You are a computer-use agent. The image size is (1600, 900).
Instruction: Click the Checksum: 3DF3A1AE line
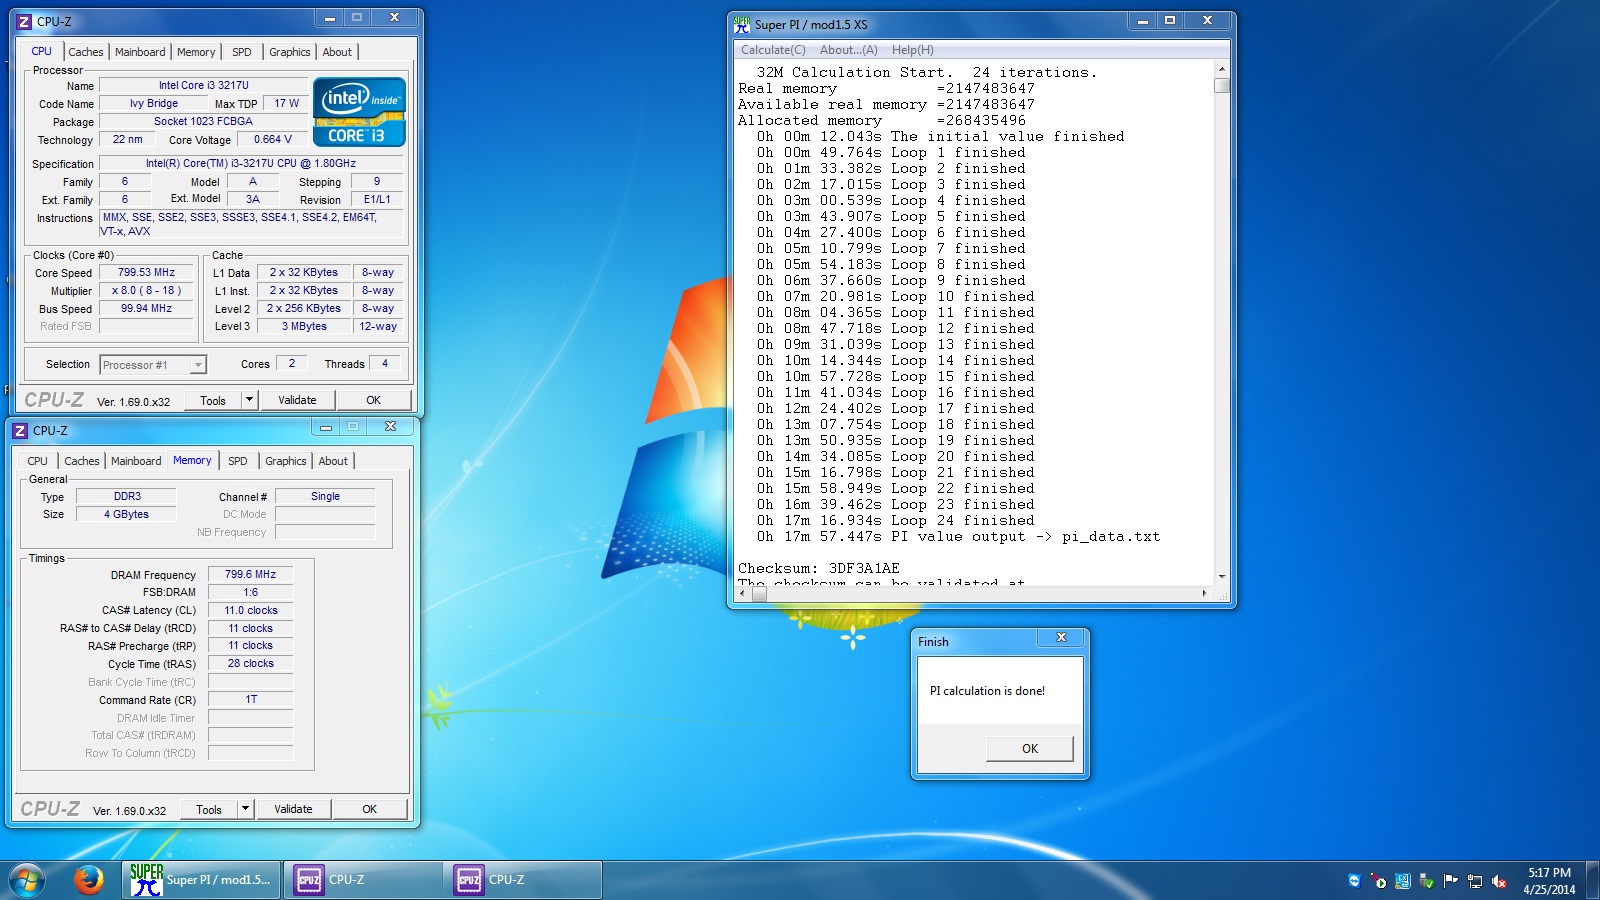point(819,568)
